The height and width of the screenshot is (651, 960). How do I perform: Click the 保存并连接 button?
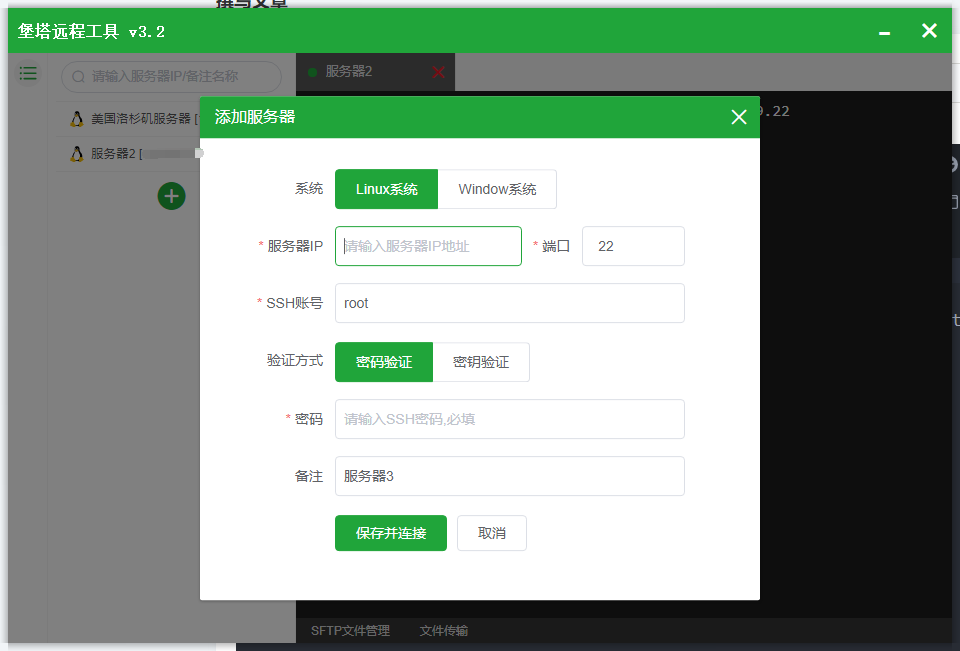(x=390, y=533)
